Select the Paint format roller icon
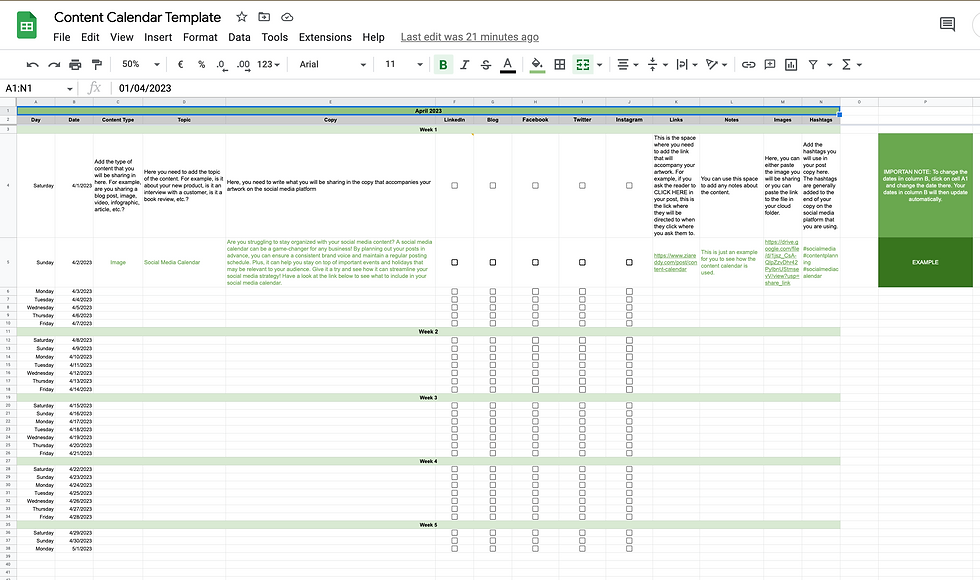Image resolution: width=980 pixels, height=580 pixels. click(96, 64)
